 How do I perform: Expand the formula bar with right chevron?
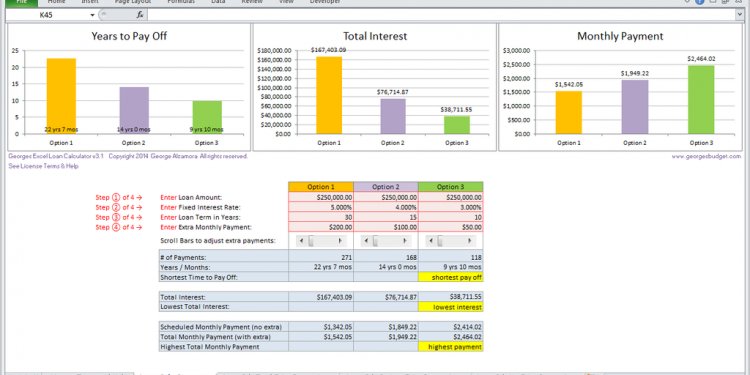[x=740, y=15]
